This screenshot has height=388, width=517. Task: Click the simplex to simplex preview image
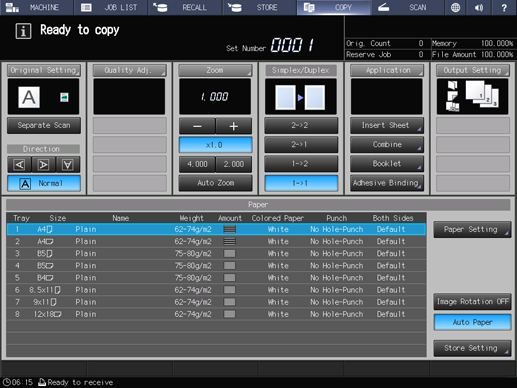pos(301,97)
